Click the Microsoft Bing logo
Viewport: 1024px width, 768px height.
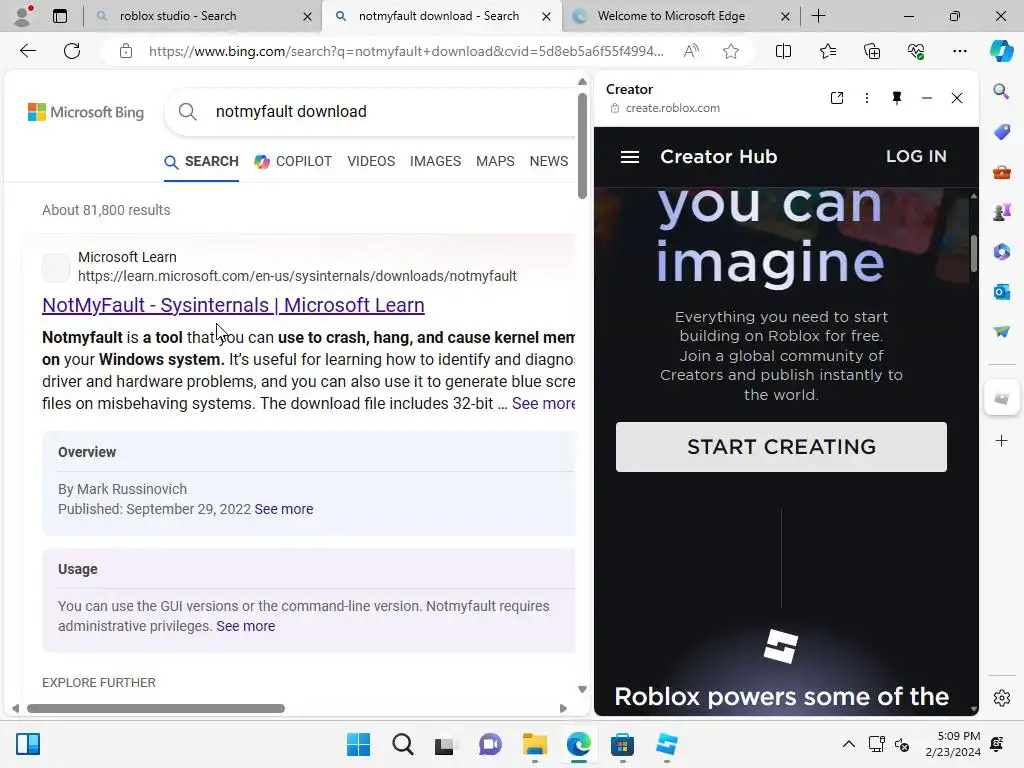86,112
